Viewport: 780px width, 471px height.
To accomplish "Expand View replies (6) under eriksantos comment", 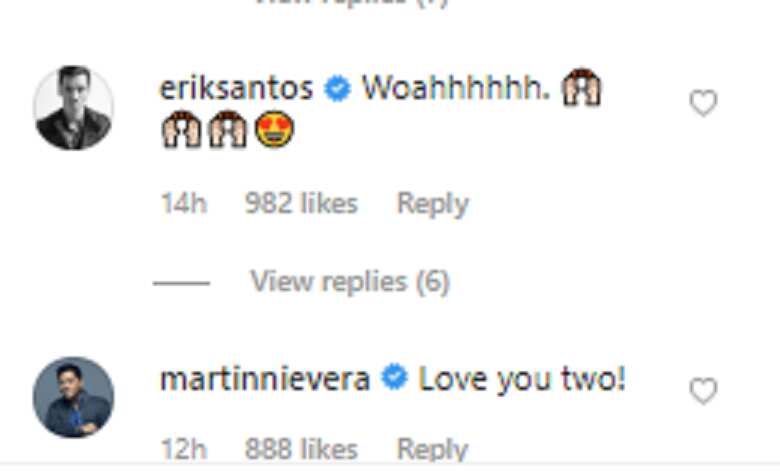I will [x=350, y=282].
